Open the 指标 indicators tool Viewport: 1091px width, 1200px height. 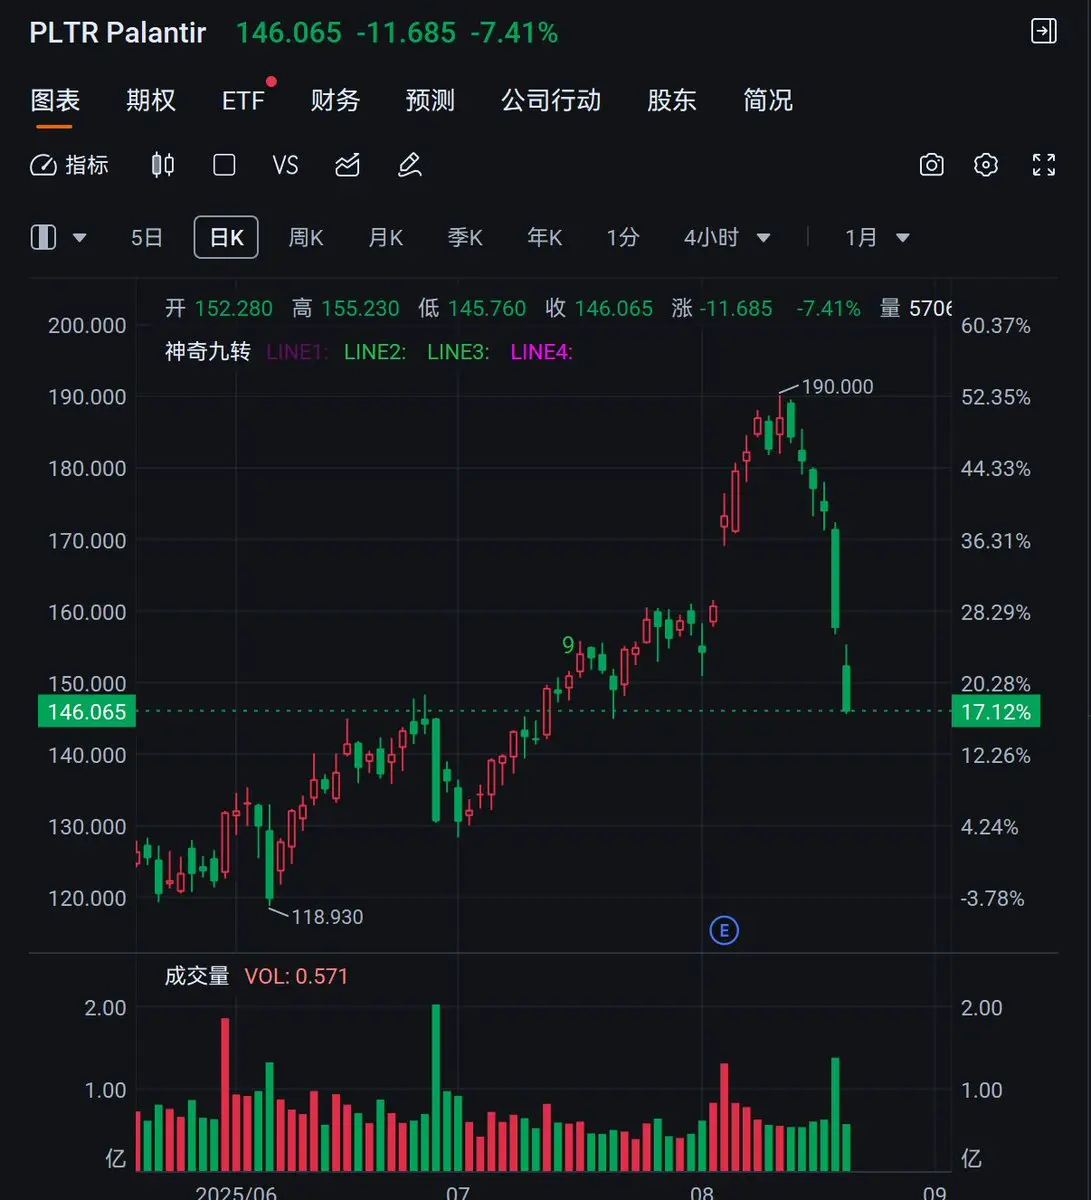69,165
